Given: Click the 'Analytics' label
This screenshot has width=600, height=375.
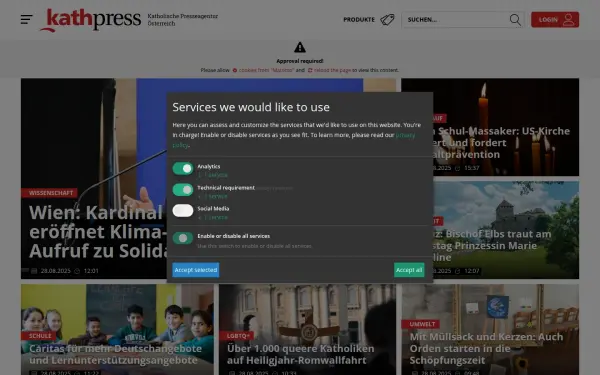Looking at the screenshot, I should [209, 166].
